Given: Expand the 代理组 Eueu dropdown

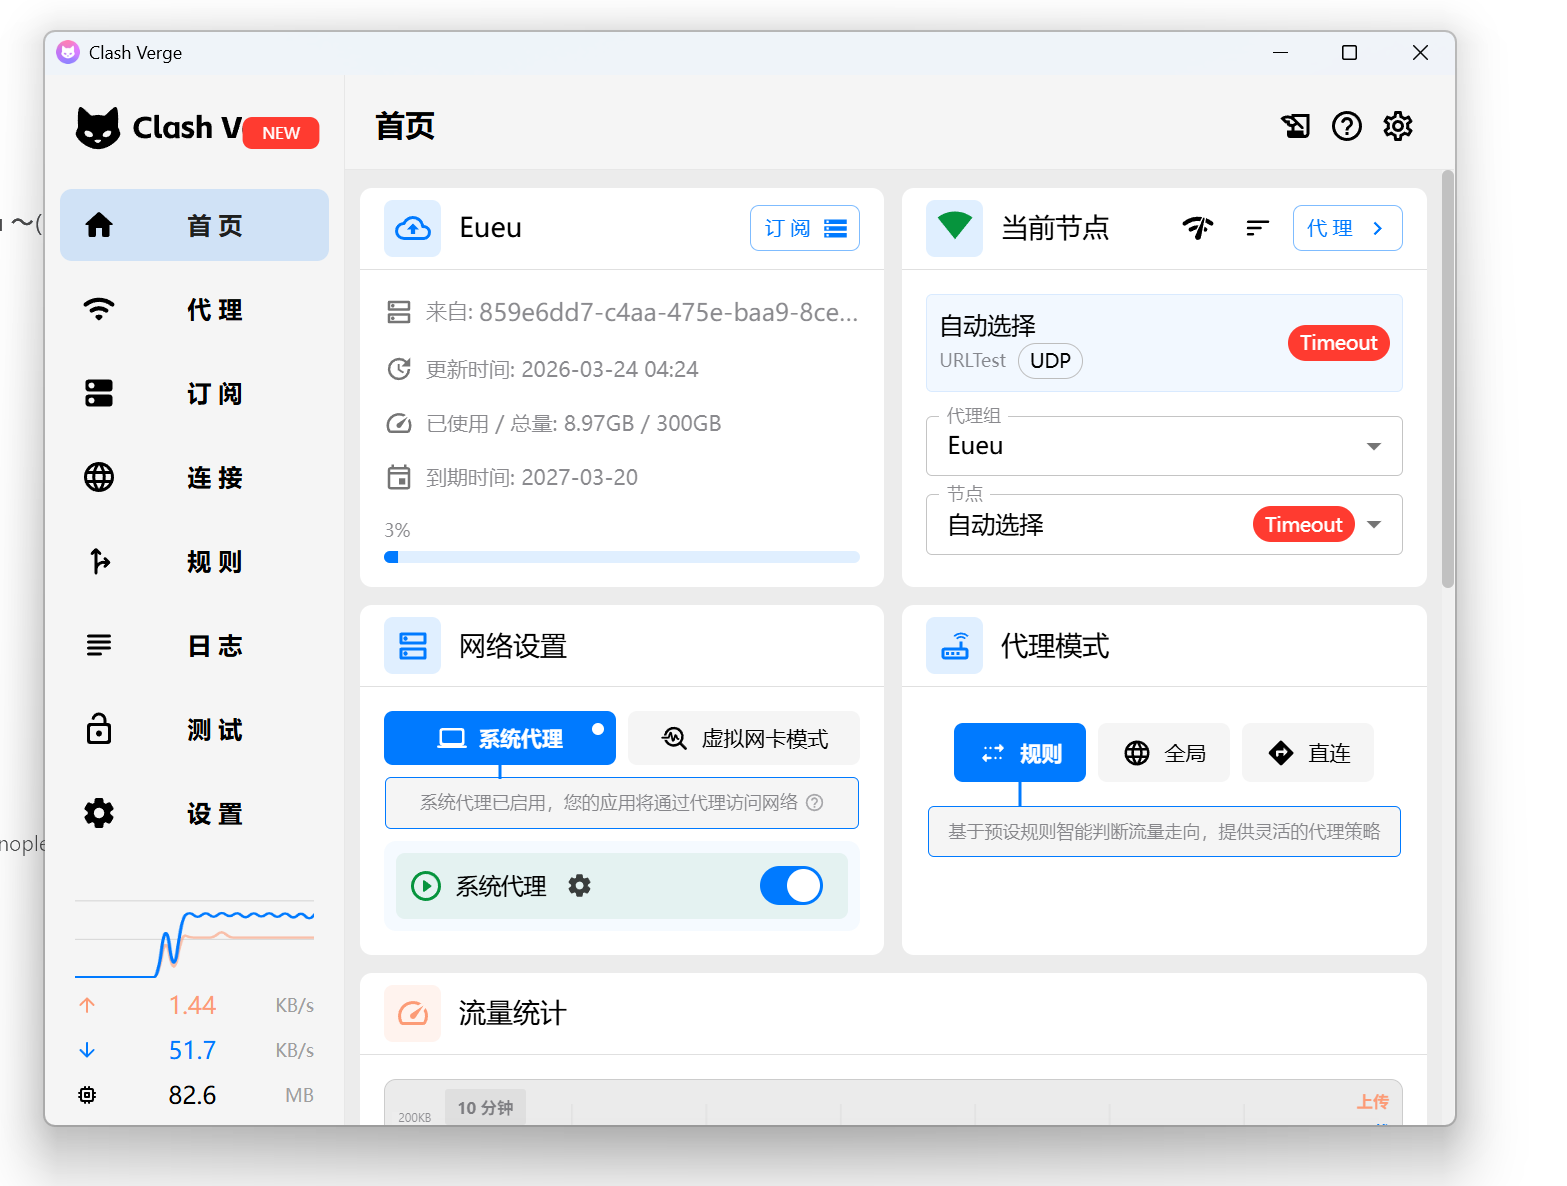Looking at the screenshot, I should pyautogui.click(x=1373, y=446).
